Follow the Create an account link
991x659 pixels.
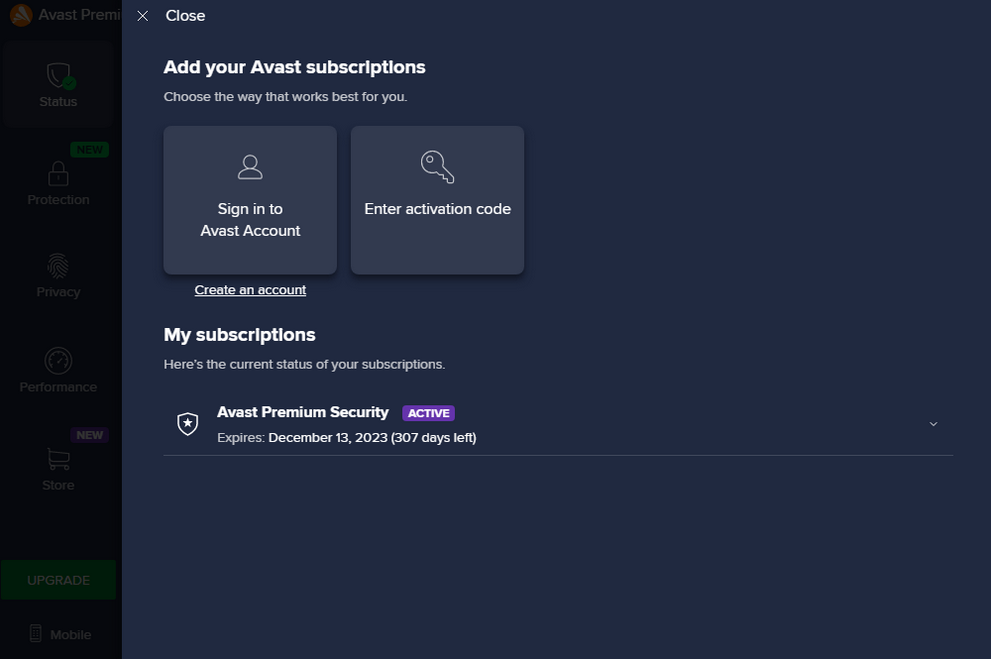[250, 290]
